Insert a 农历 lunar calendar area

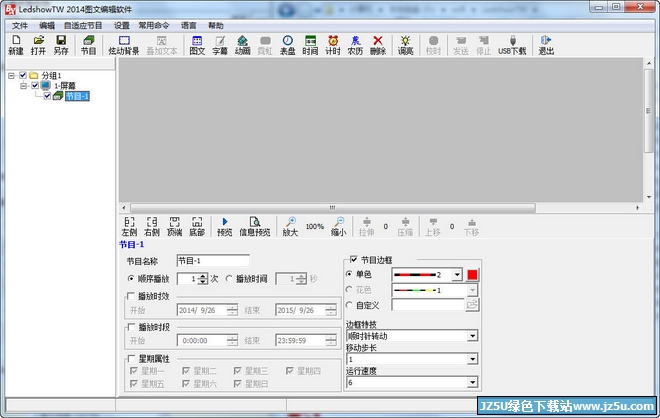(355, 45)
